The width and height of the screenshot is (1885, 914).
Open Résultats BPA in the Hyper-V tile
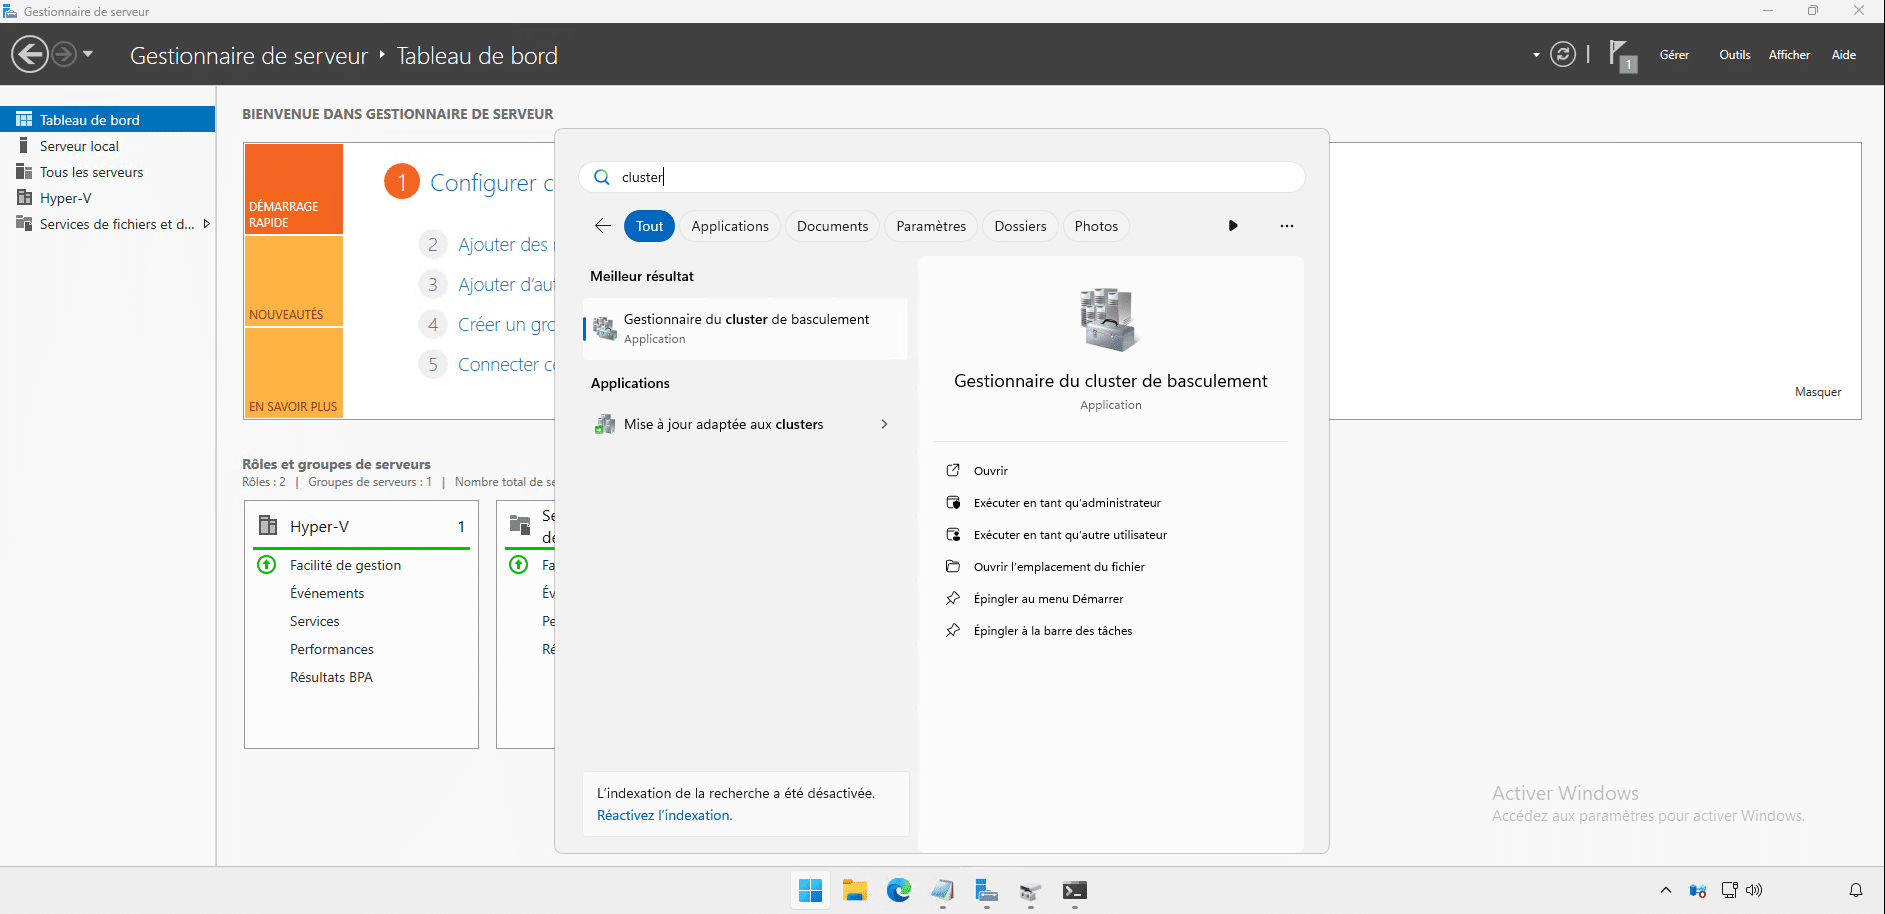(x=331, y=677)
